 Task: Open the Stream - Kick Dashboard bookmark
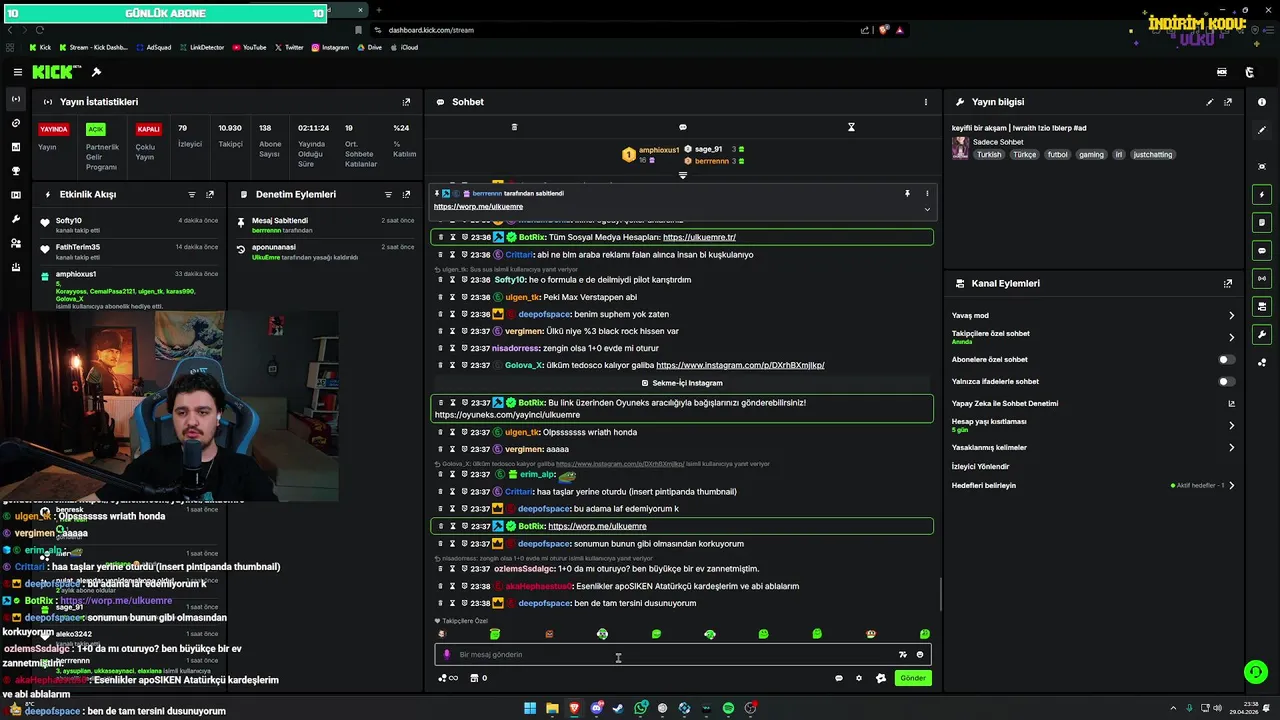tap(93, 47)
